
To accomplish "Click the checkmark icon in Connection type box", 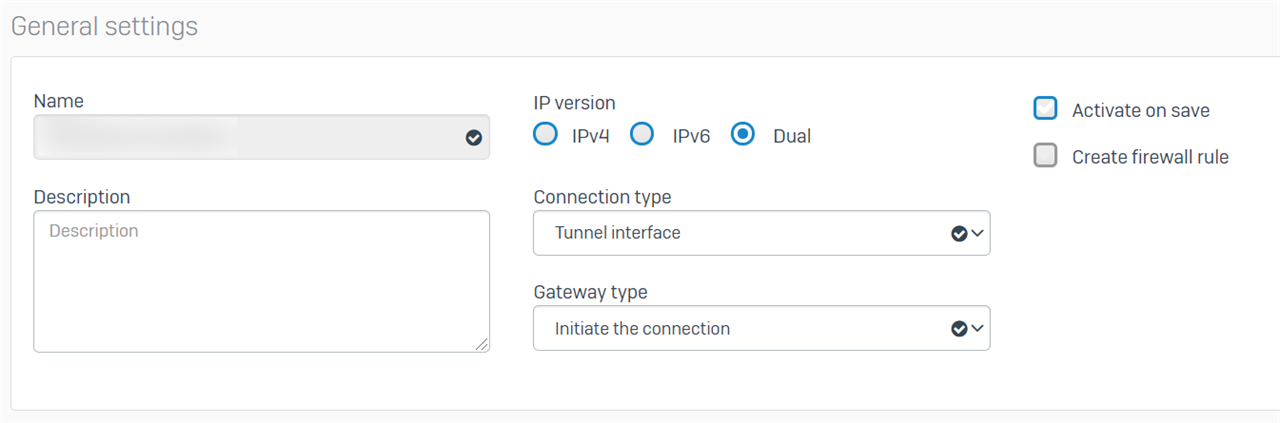I will coord(959,233).
